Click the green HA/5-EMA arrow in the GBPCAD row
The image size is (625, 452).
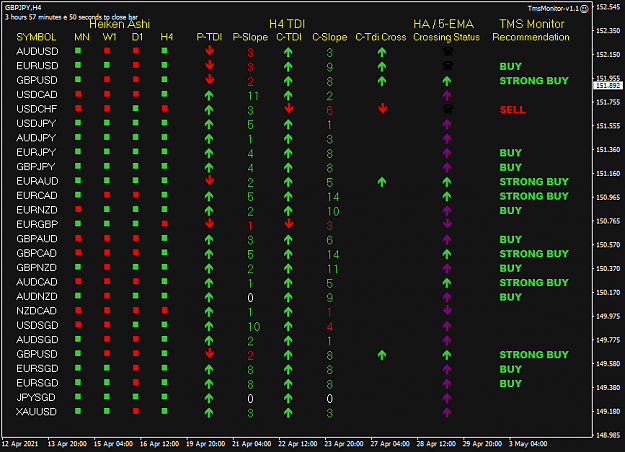click(x=447, y=254)
